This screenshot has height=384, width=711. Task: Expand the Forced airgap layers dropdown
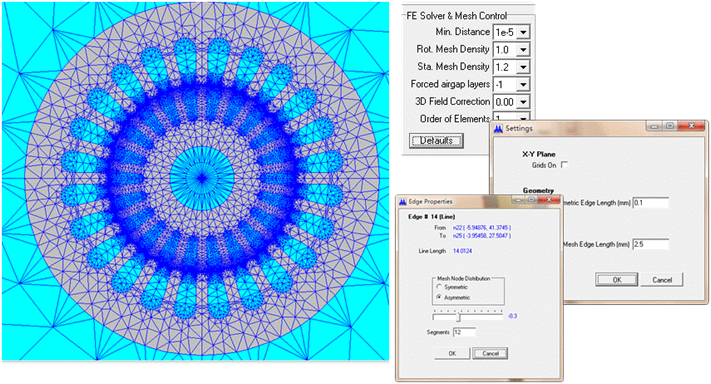[x=523, y=84]
